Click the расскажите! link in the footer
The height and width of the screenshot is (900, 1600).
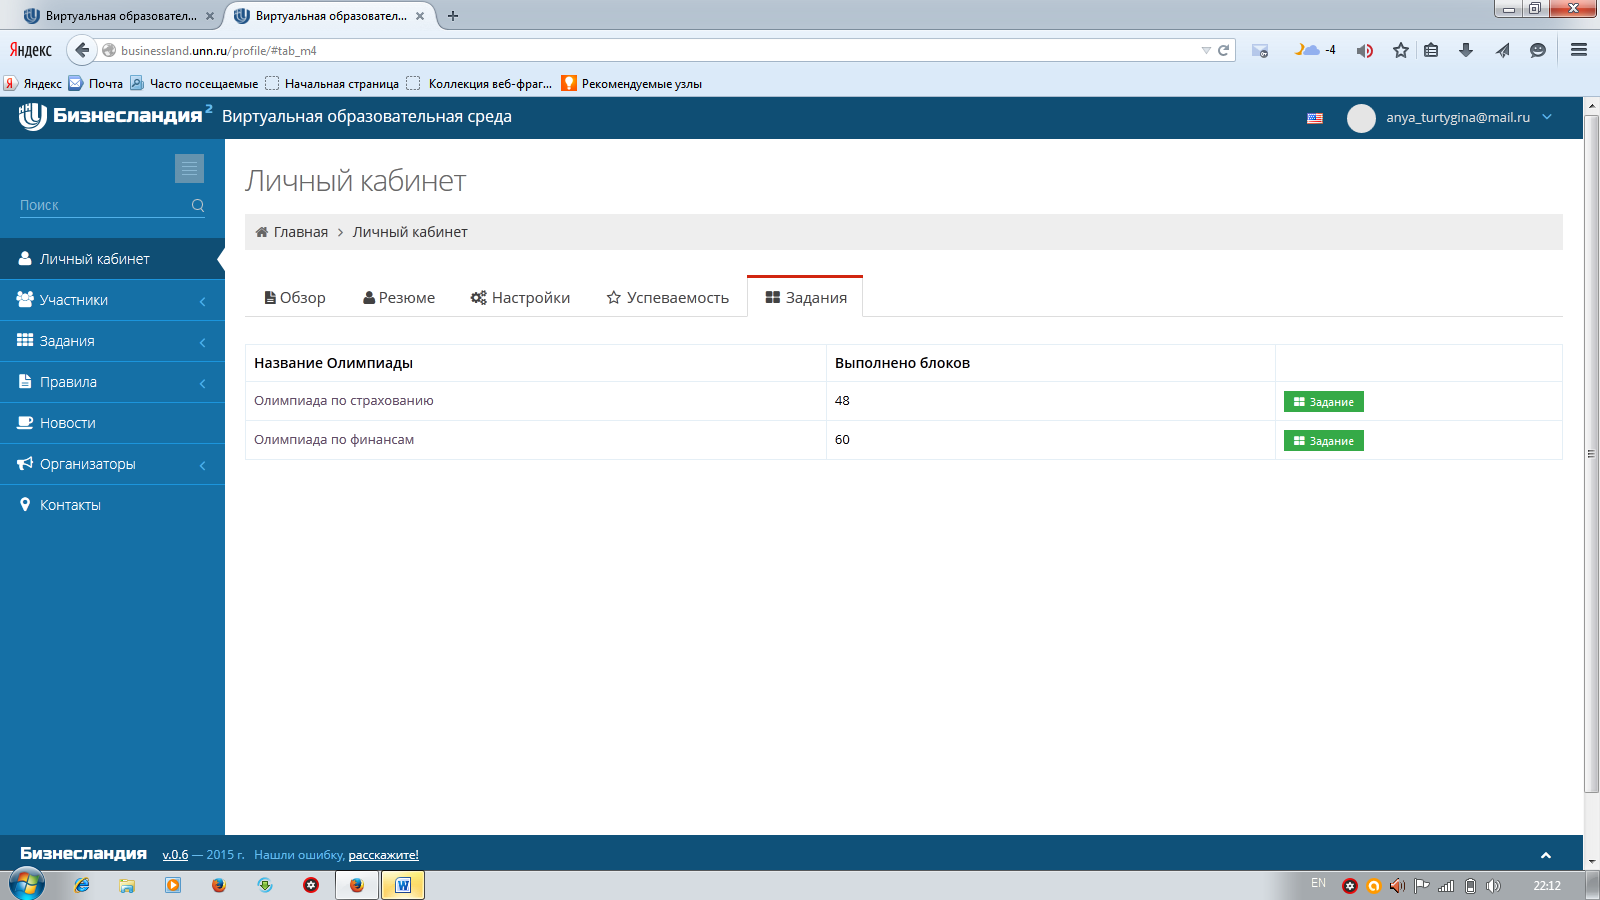383,855
